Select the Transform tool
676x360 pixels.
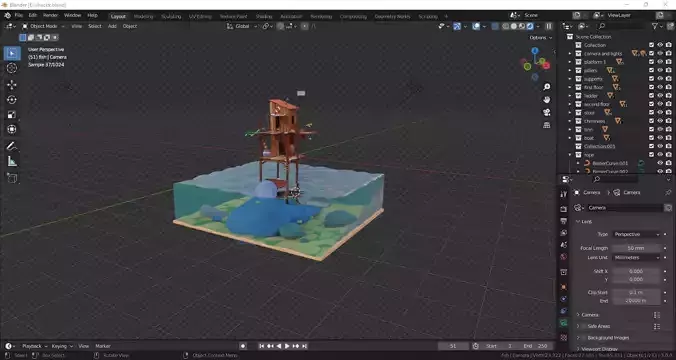coord(12,129)
